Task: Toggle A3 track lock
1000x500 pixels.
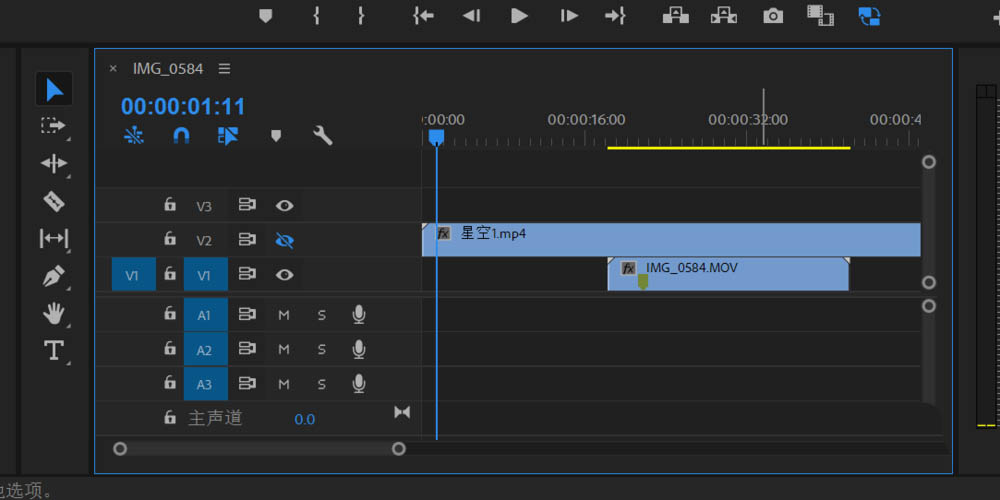Action: (170, 383)
